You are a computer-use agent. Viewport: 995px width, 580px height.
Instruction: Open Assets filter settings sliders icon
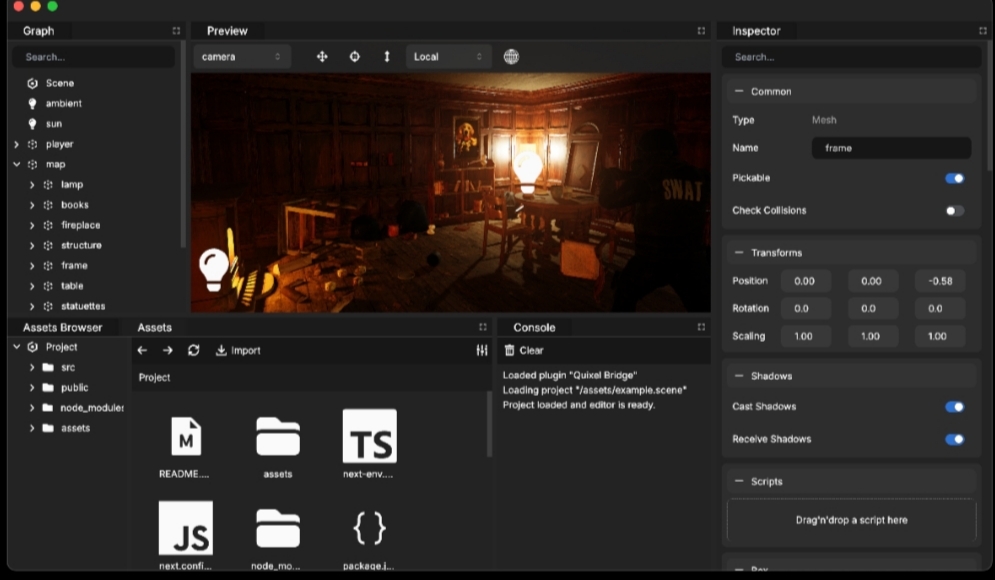(x=482, y=350)
